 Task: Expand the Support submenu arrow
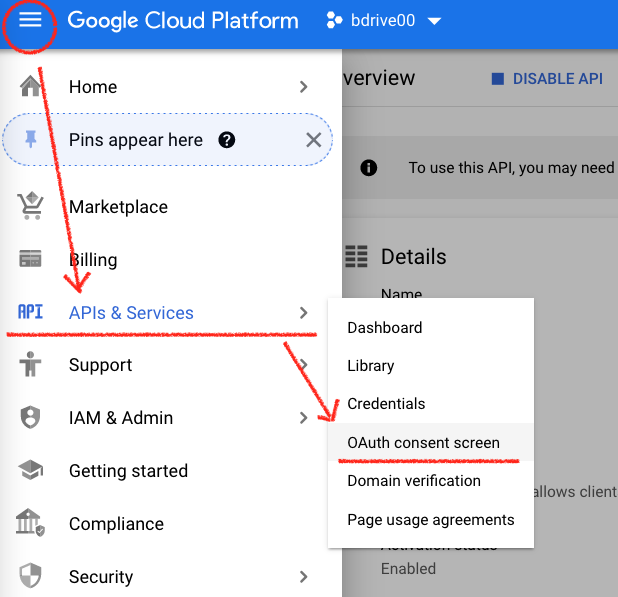(x=304, y=365)
